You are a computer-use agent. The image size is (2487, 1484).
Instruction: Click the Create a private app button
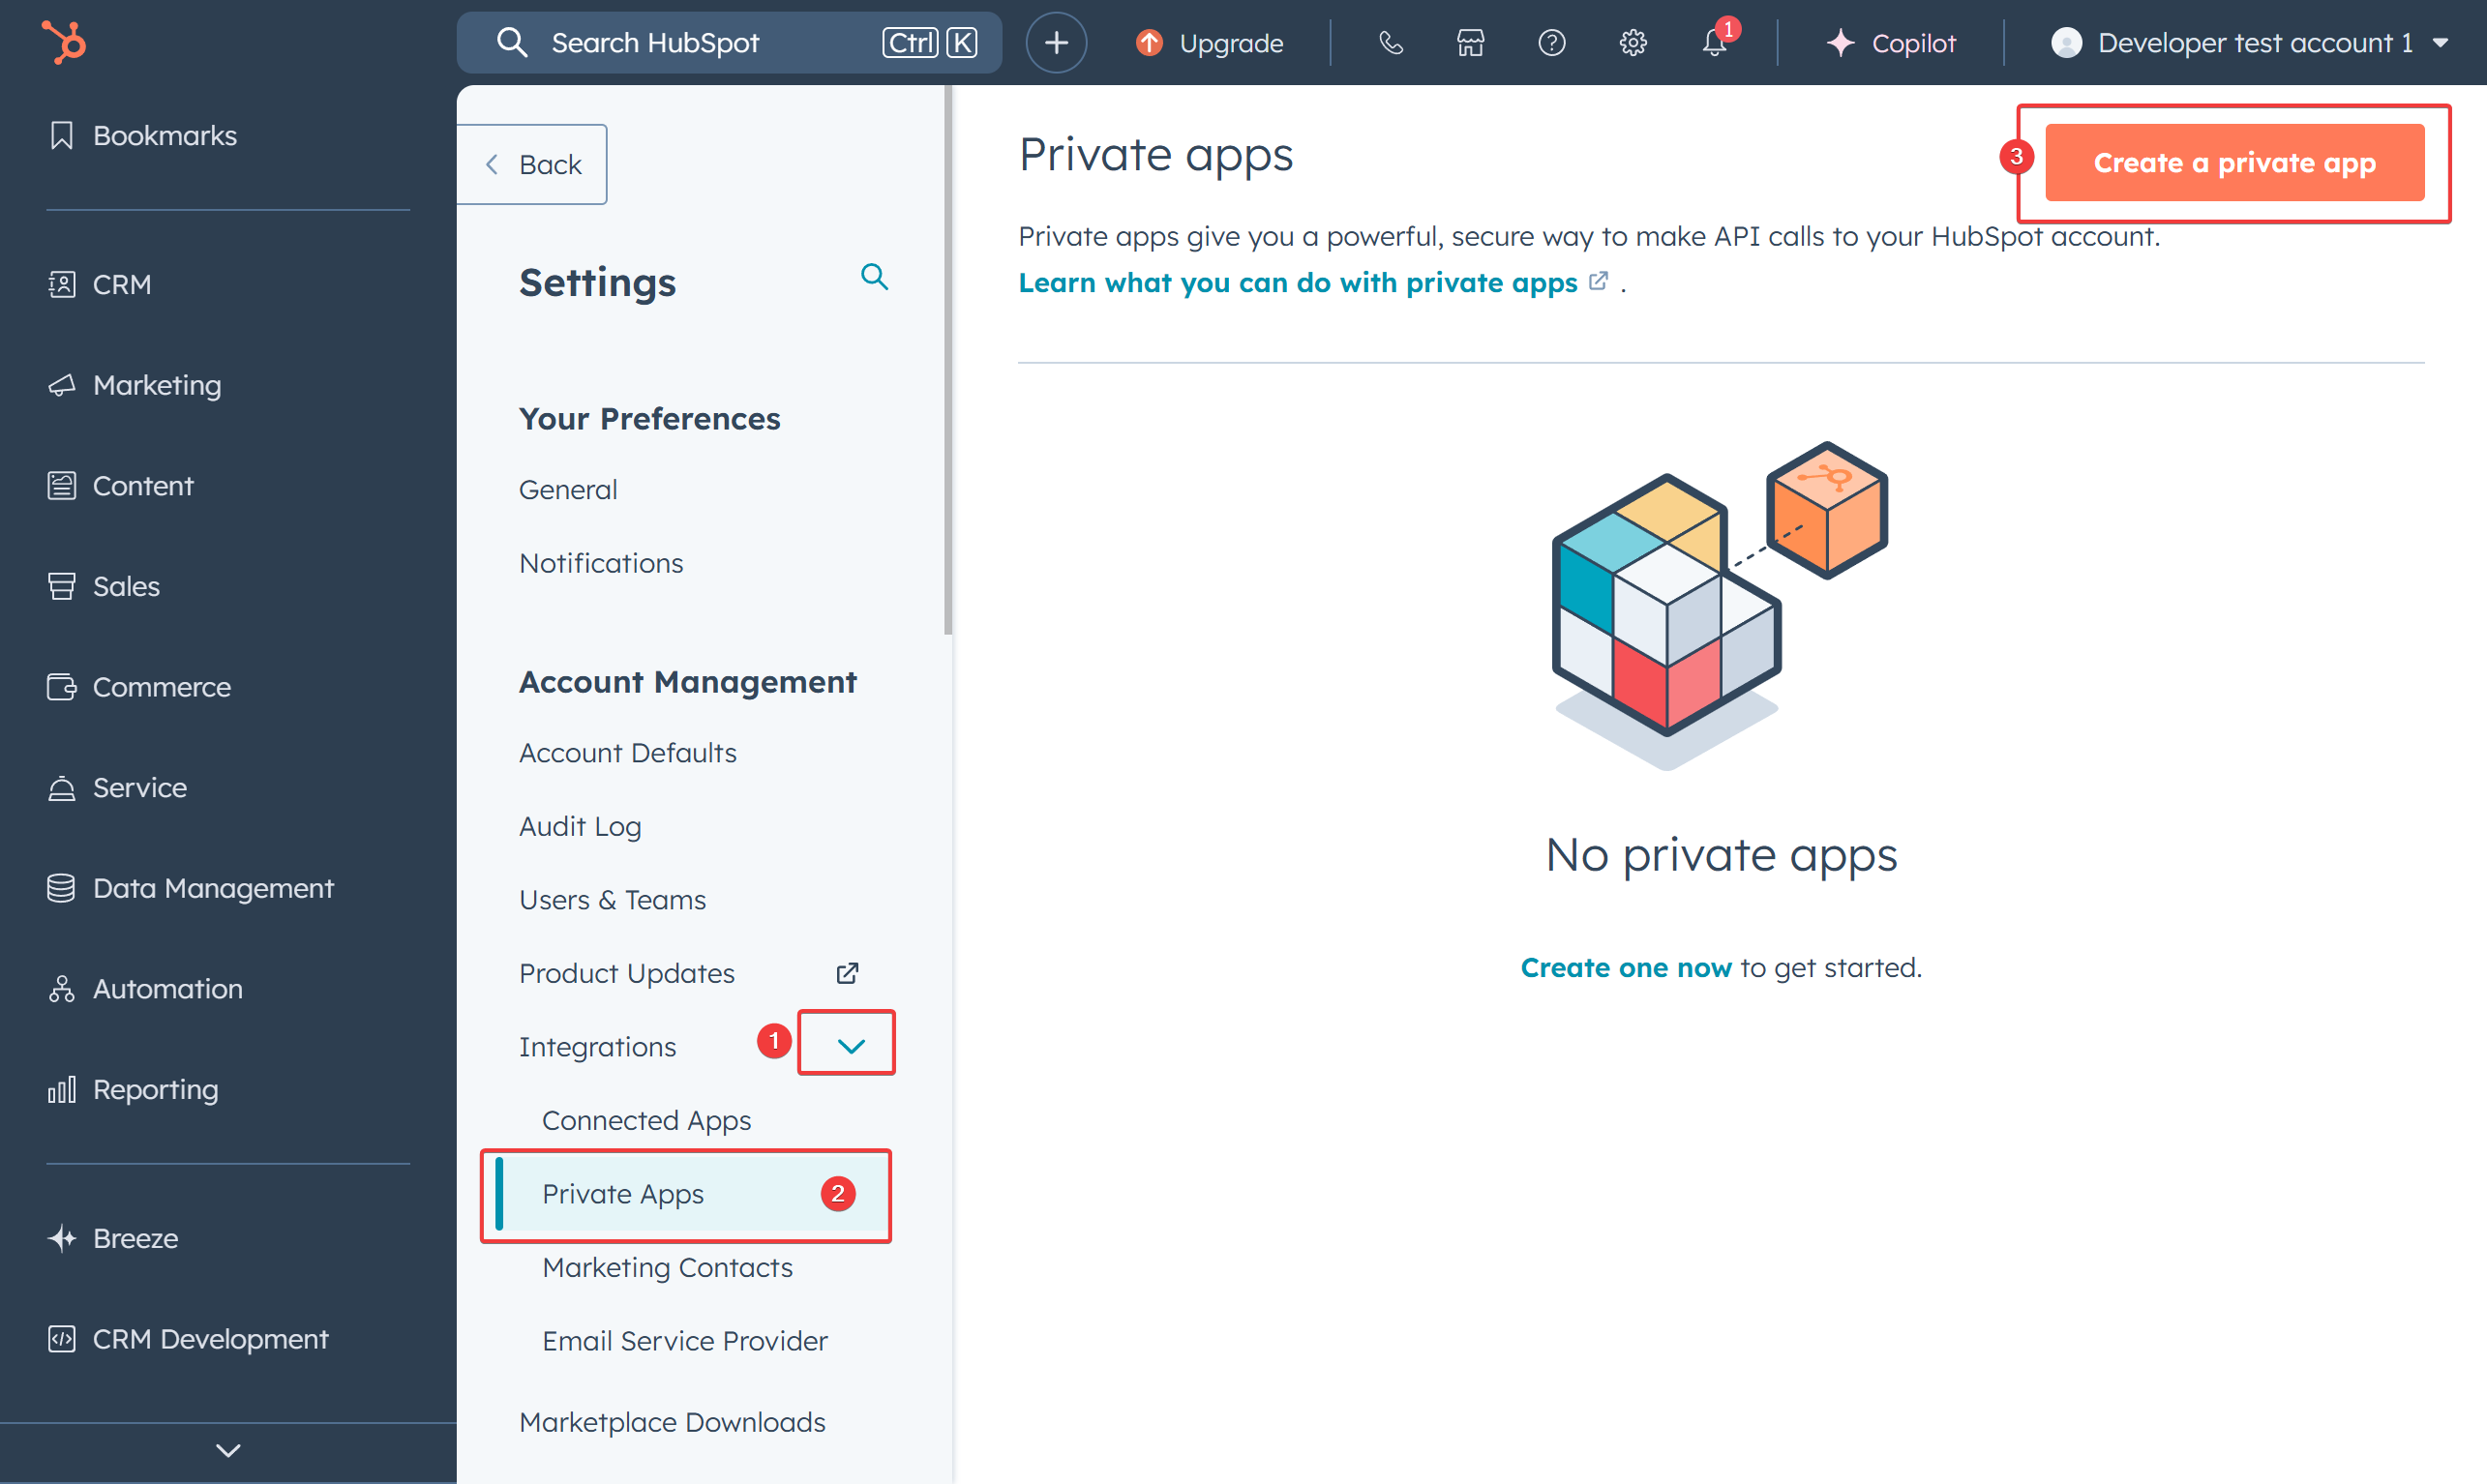pos(2234,162)
